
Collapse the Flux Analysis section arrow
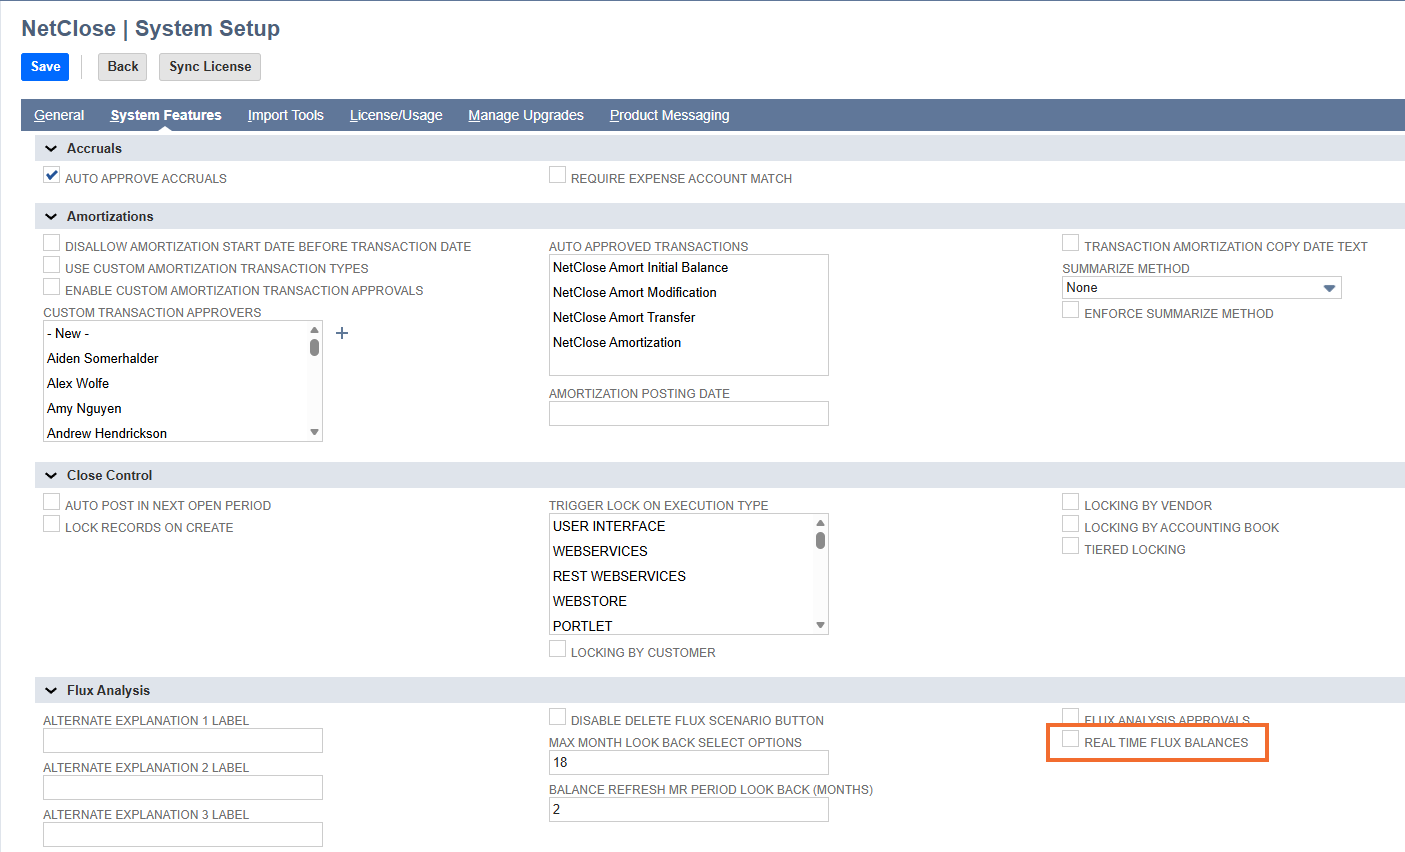coord(51,691)
